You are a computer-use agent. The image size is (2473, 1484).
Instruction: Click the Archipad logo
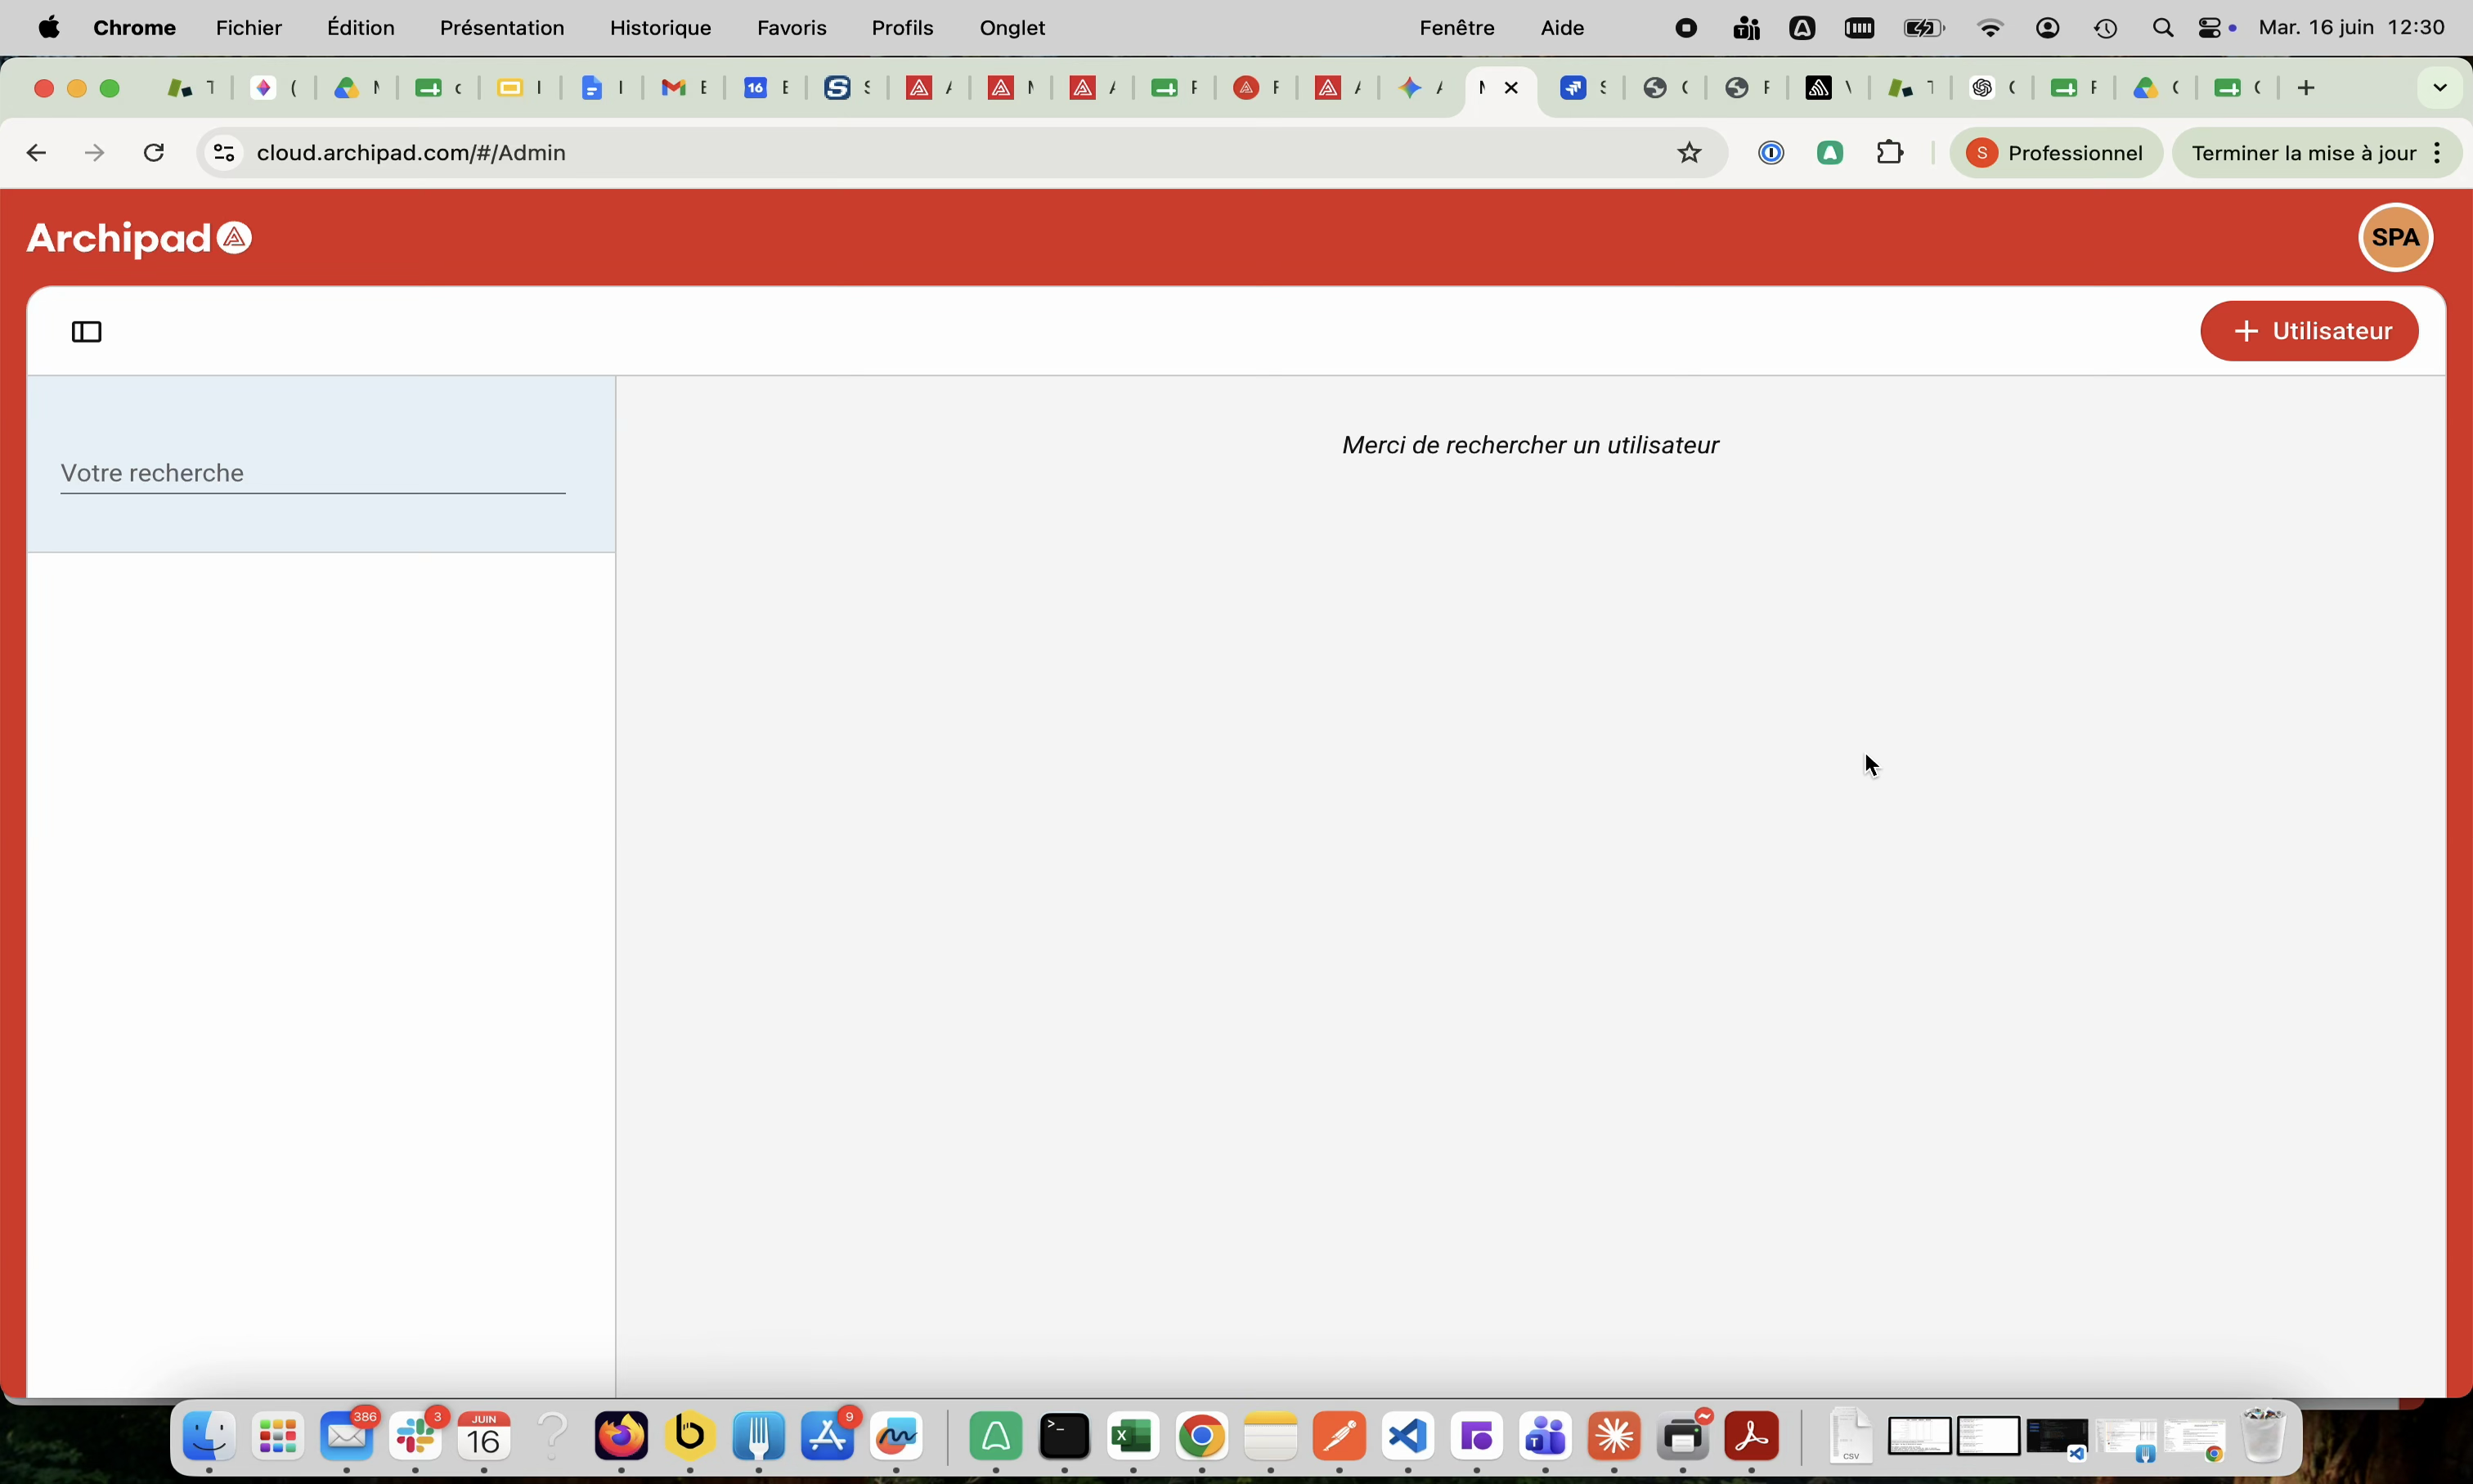click(139, 238)
